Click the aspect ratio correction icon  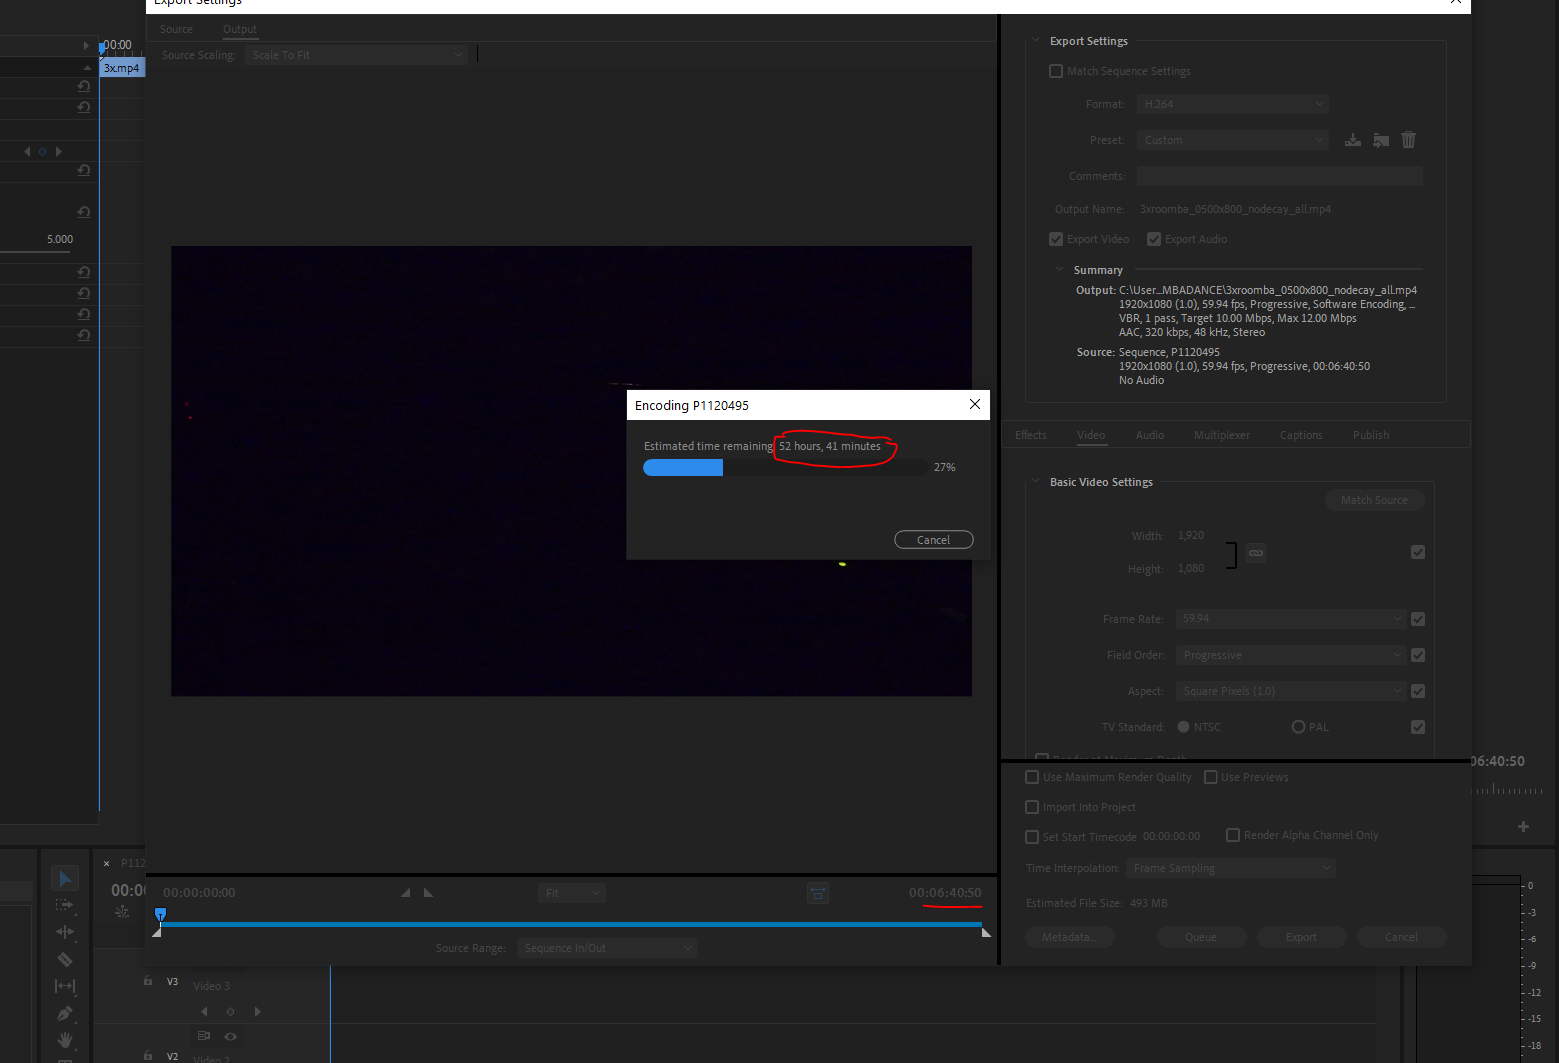pyautogui.click(x=817, y=893)
